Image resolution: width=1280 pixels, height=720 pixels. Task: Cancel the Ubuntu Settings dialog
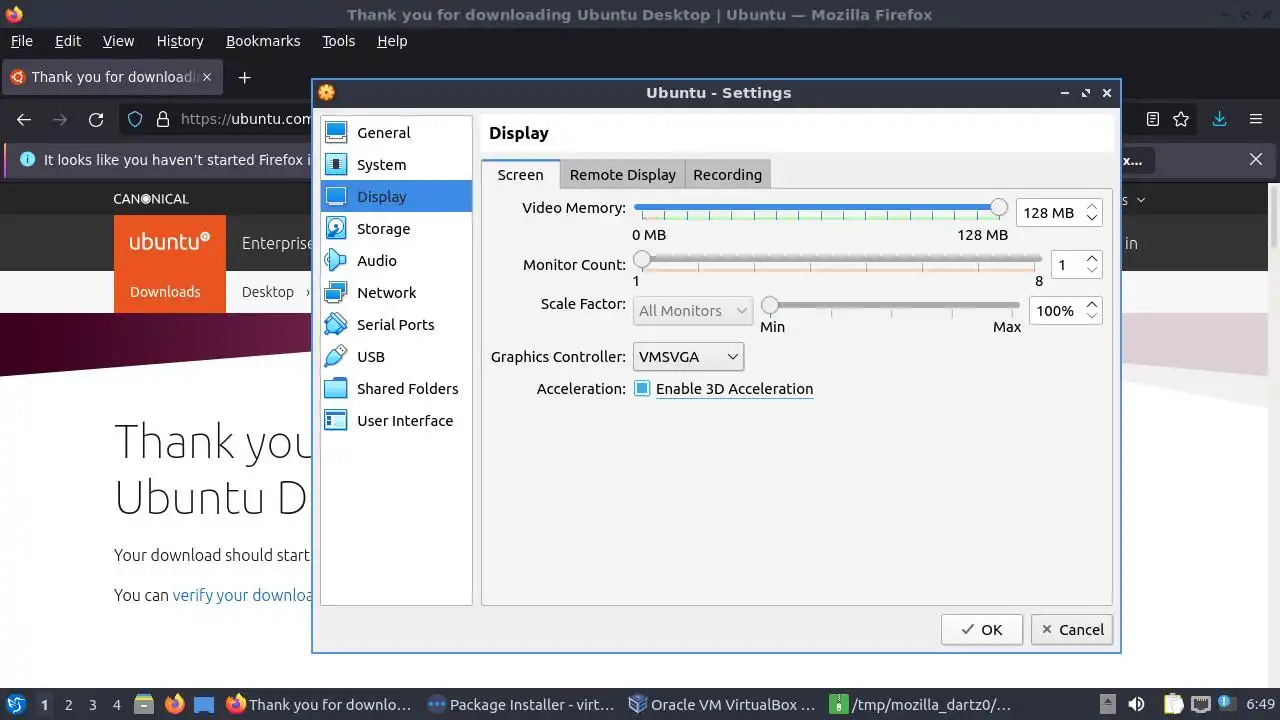point(1072,630)
